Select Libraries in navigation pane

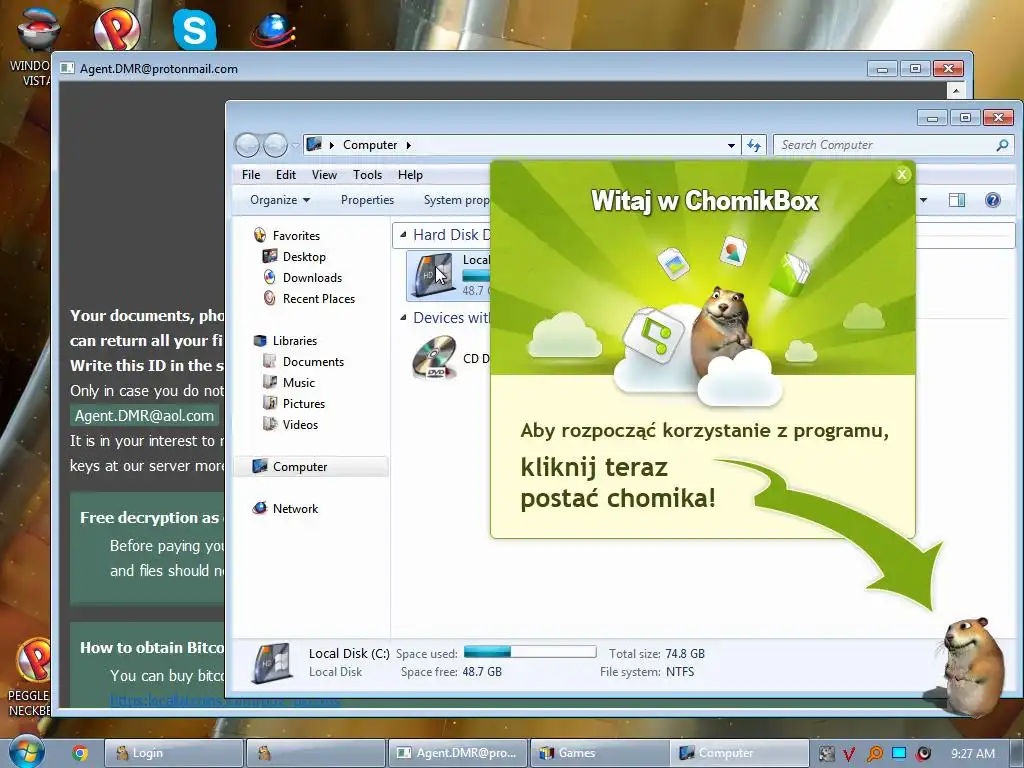tap(295, 341)
